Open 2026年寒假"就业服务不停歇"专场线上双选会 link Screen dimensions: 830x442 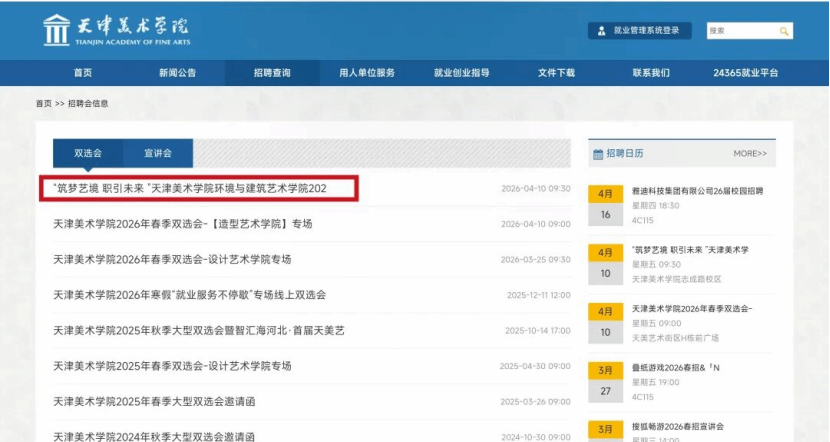[190, 295]
